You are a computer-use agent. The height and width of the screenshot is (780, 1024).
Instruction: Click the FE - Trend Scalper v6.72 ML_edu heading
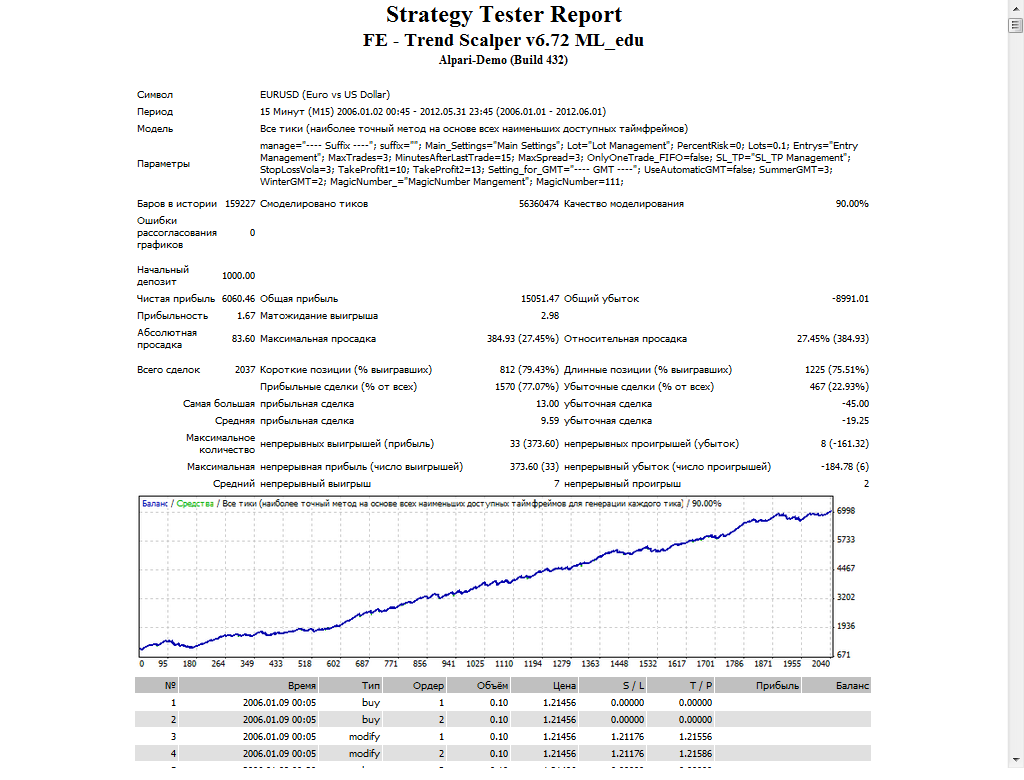(x=504, y=40)
